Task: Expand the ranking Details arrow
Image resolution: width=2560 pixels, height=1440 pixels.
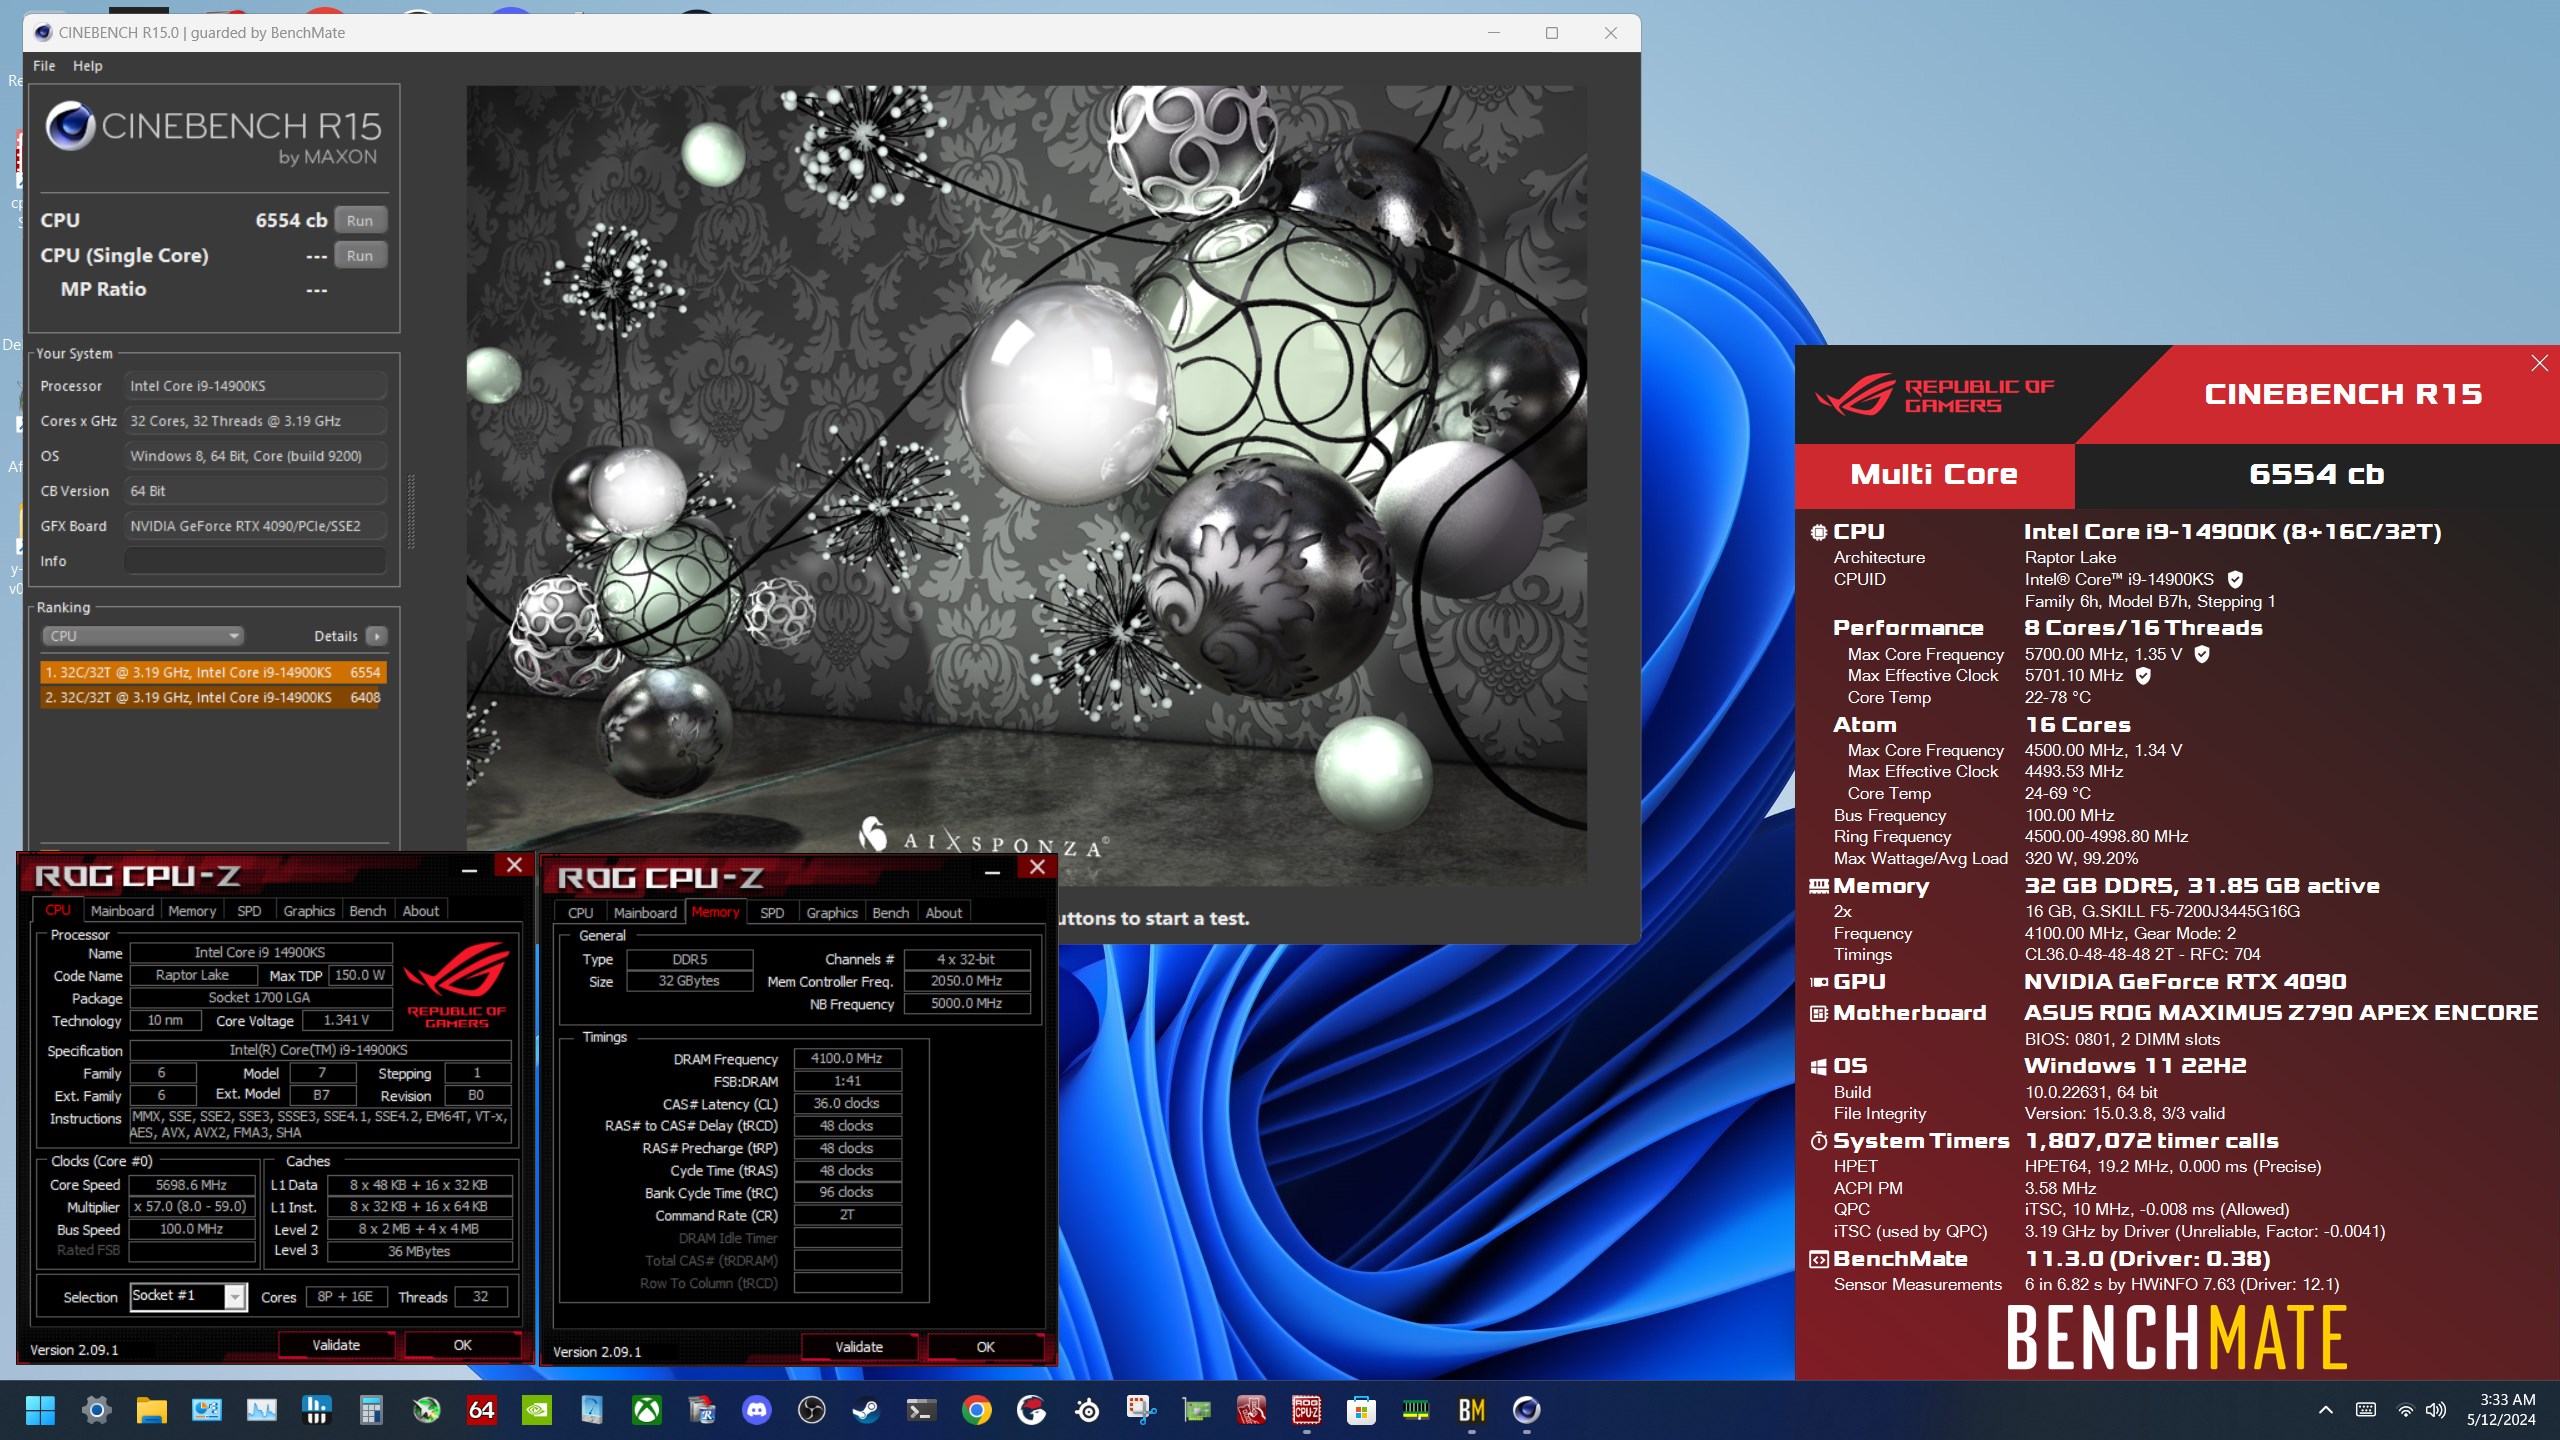Action: pyautogui.click(x=376, y=636)
